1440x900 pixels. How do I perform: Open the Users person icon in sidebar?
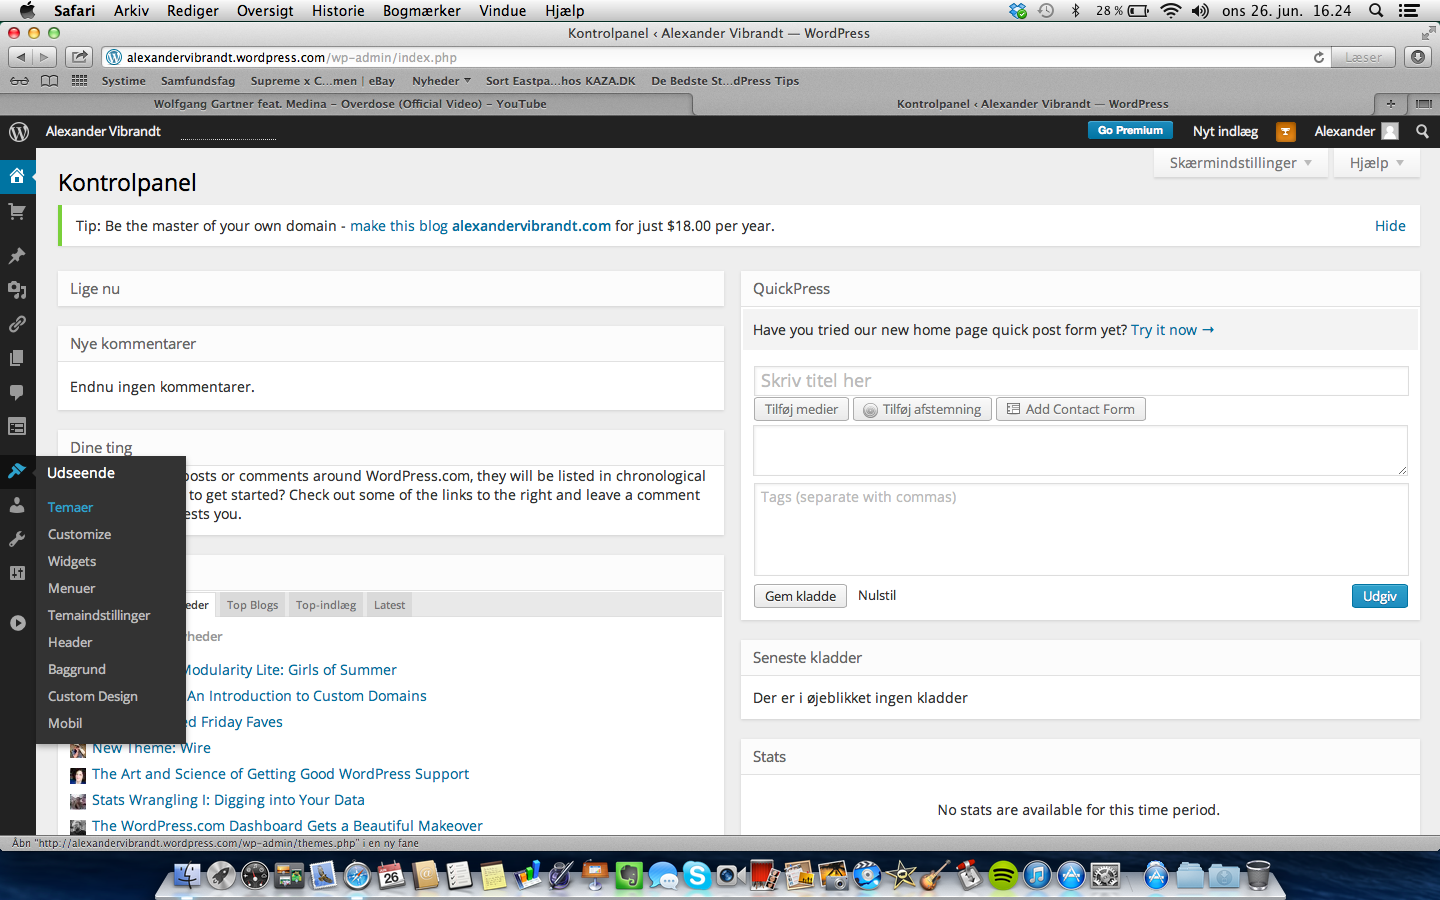pyautogui.click(x=17, y=505)
